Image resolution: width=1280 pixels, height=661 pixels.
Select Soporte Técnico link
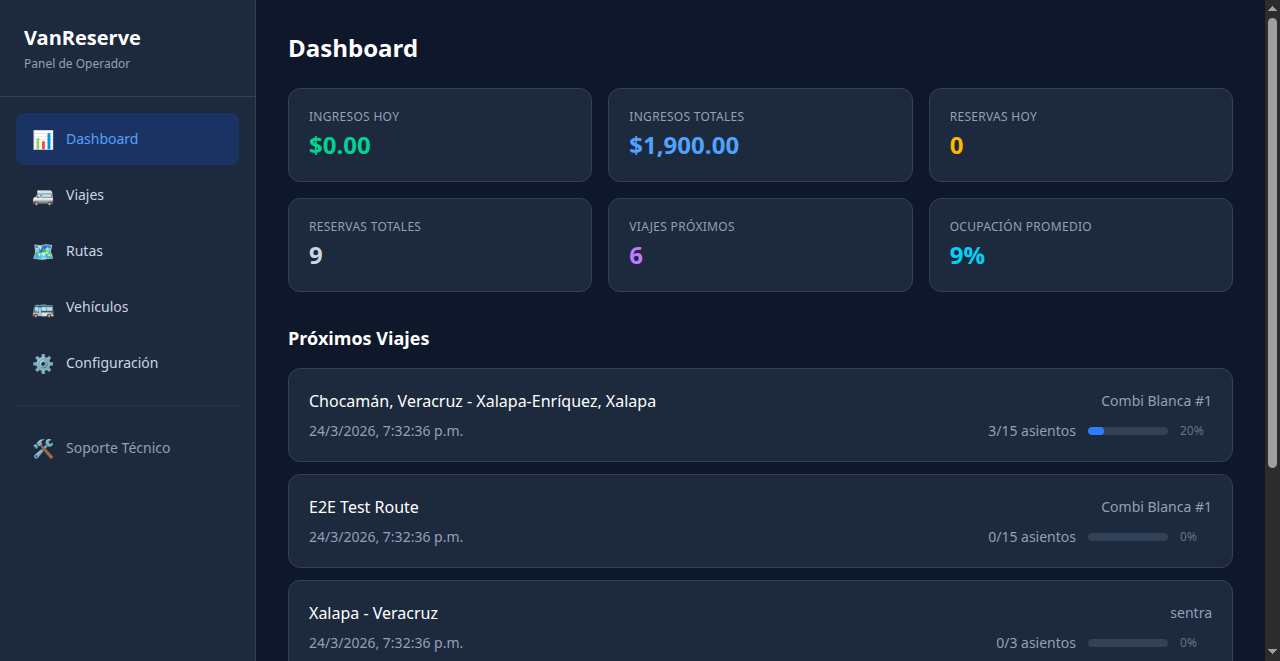click(118, 448)
